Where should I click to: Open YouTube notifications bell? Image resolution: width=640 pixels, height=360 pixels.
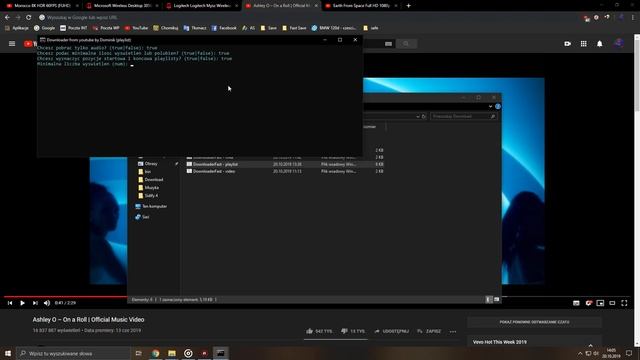click(x=600, y=44)
